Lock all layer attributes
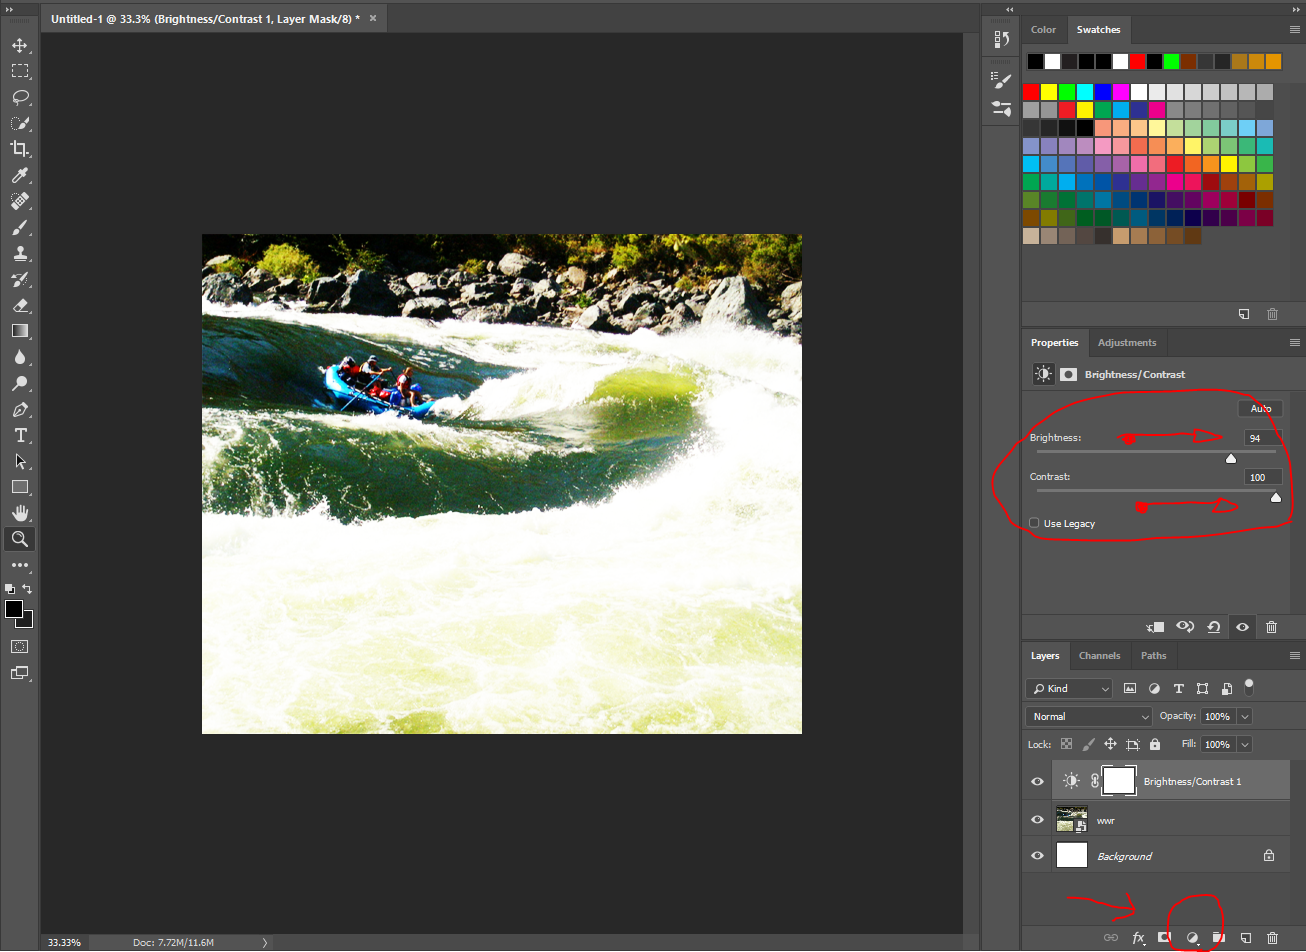This screenshot has height=952, width=1306. (x=1155, y=744)
